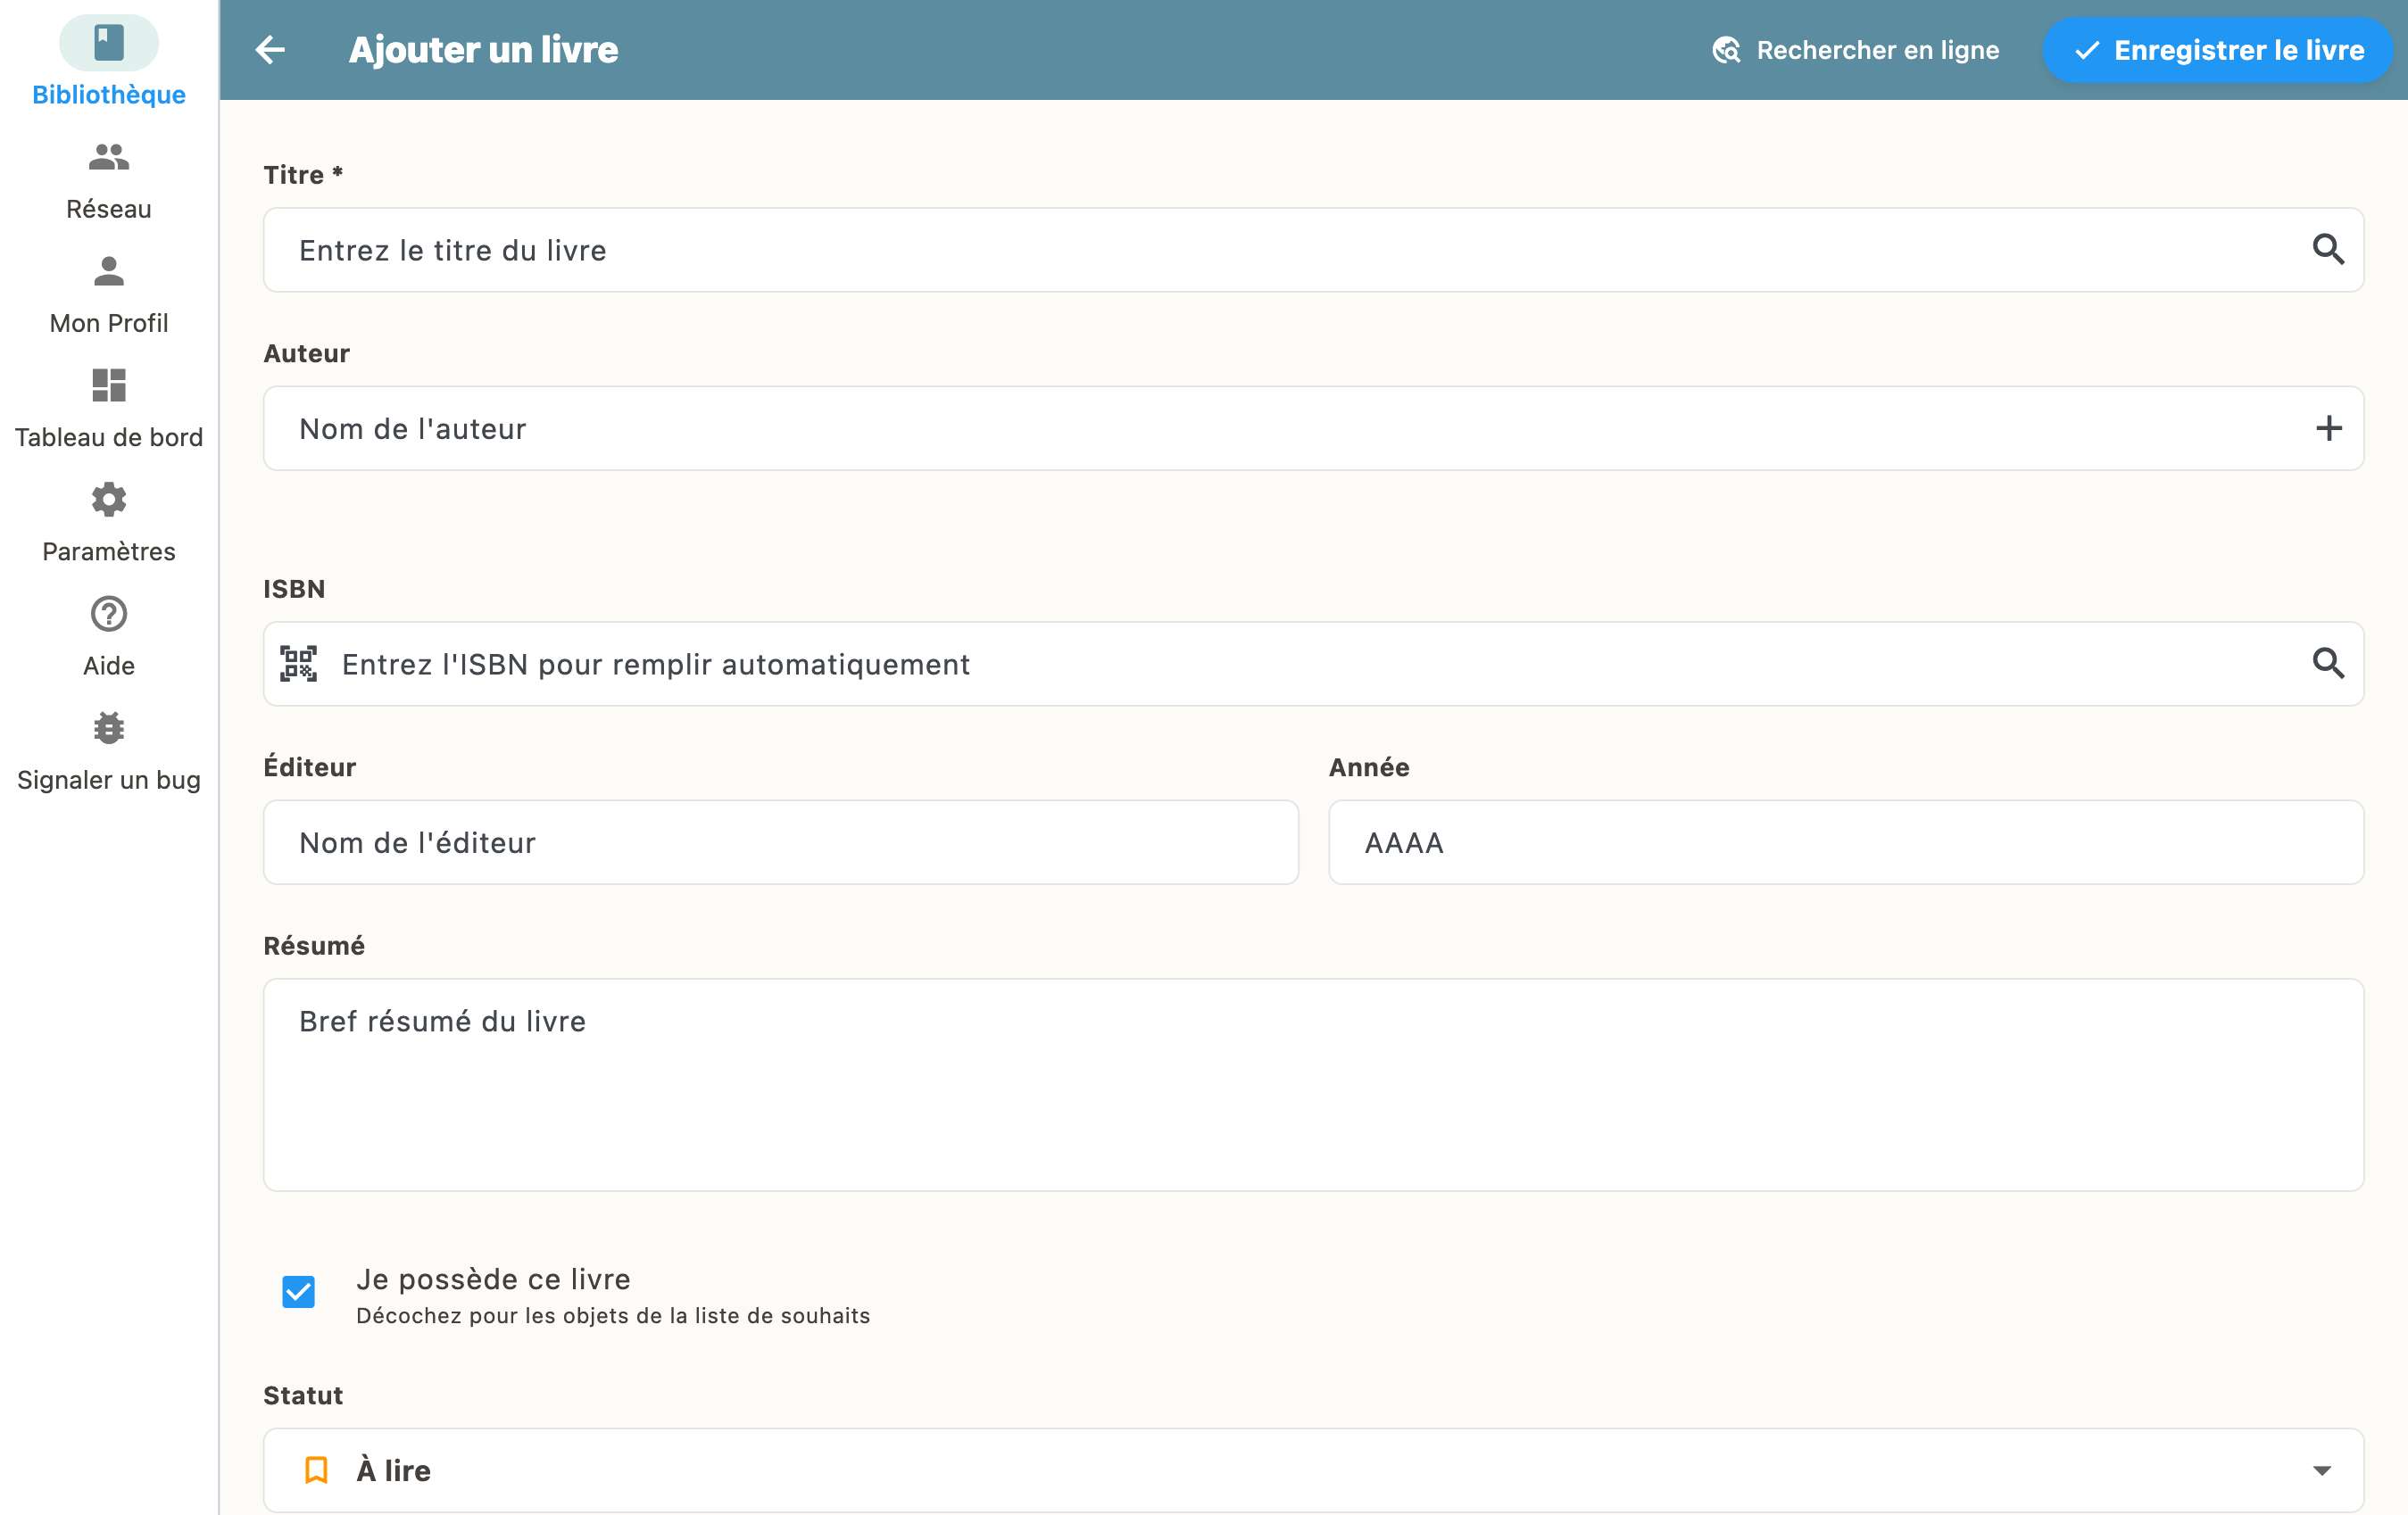
Task: Click the bookmark icon next to À lire
Action: point(316,1470)
